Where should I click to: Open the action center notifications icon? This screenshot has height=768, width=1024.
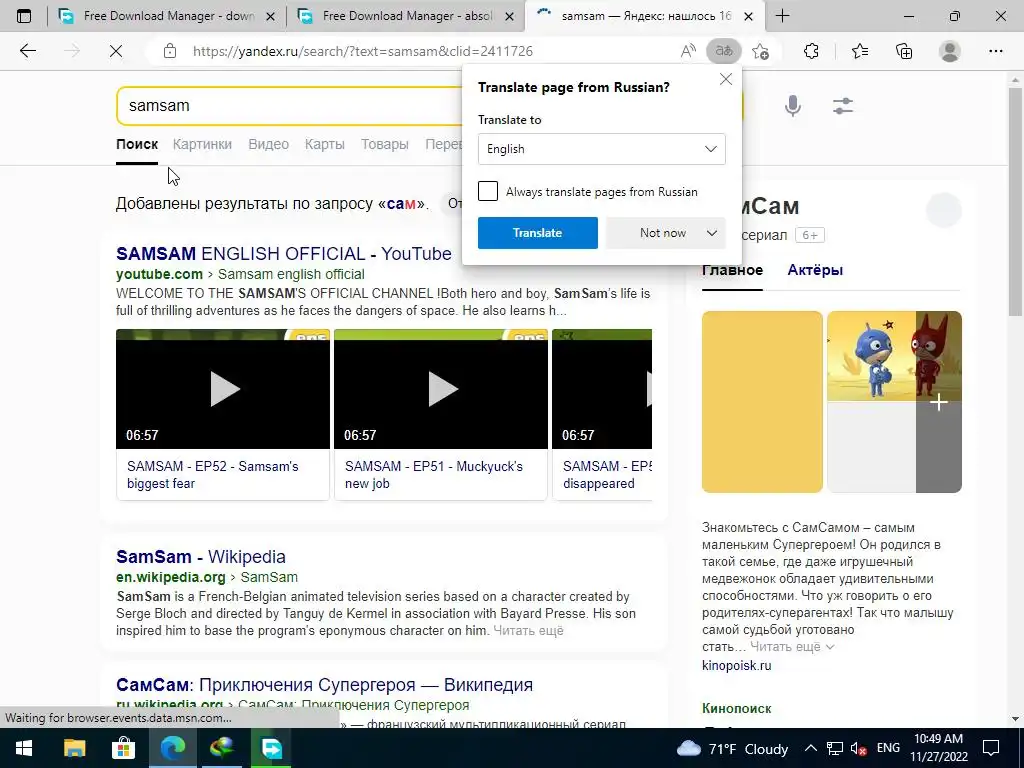pyautogui.click(x=991, y=748)
